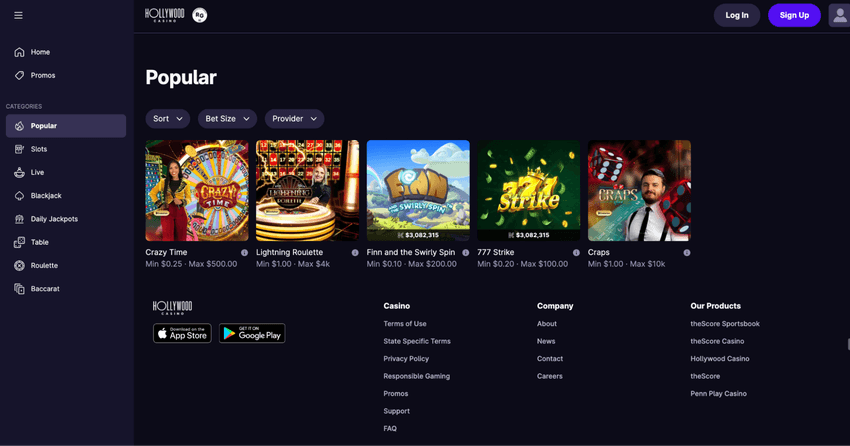
Task: Launch the Crazy Time game thumbnail
Action: [197, 191]
